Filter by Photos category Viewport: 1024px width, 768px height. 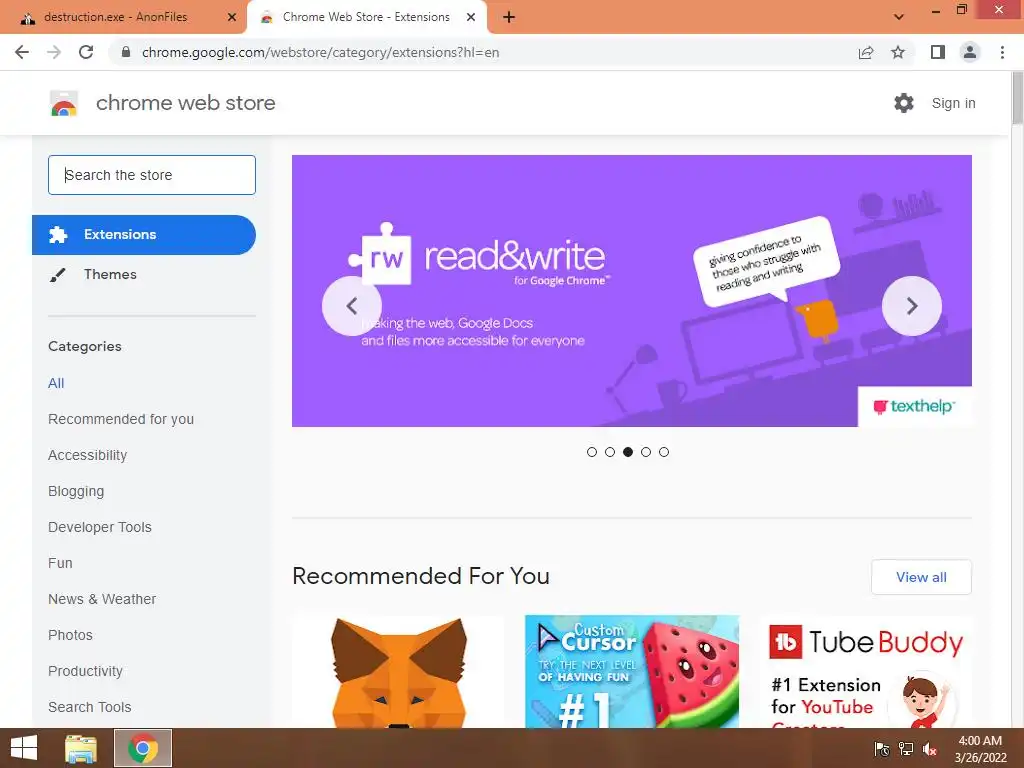(x=71, y=635)
